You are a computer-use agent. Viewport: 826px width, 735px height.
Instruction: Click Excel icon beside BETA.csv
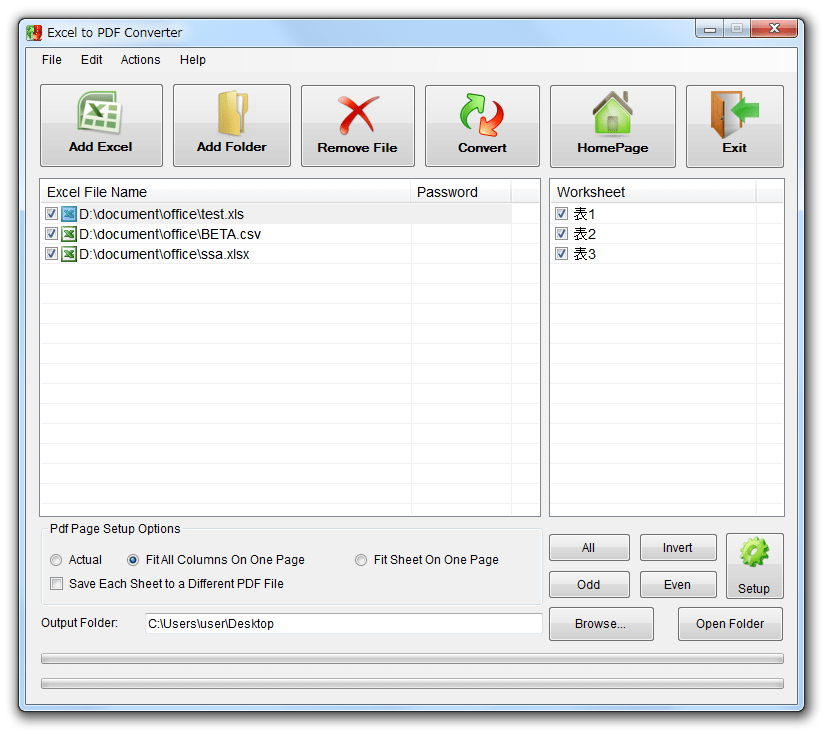[x=68, y=234]
